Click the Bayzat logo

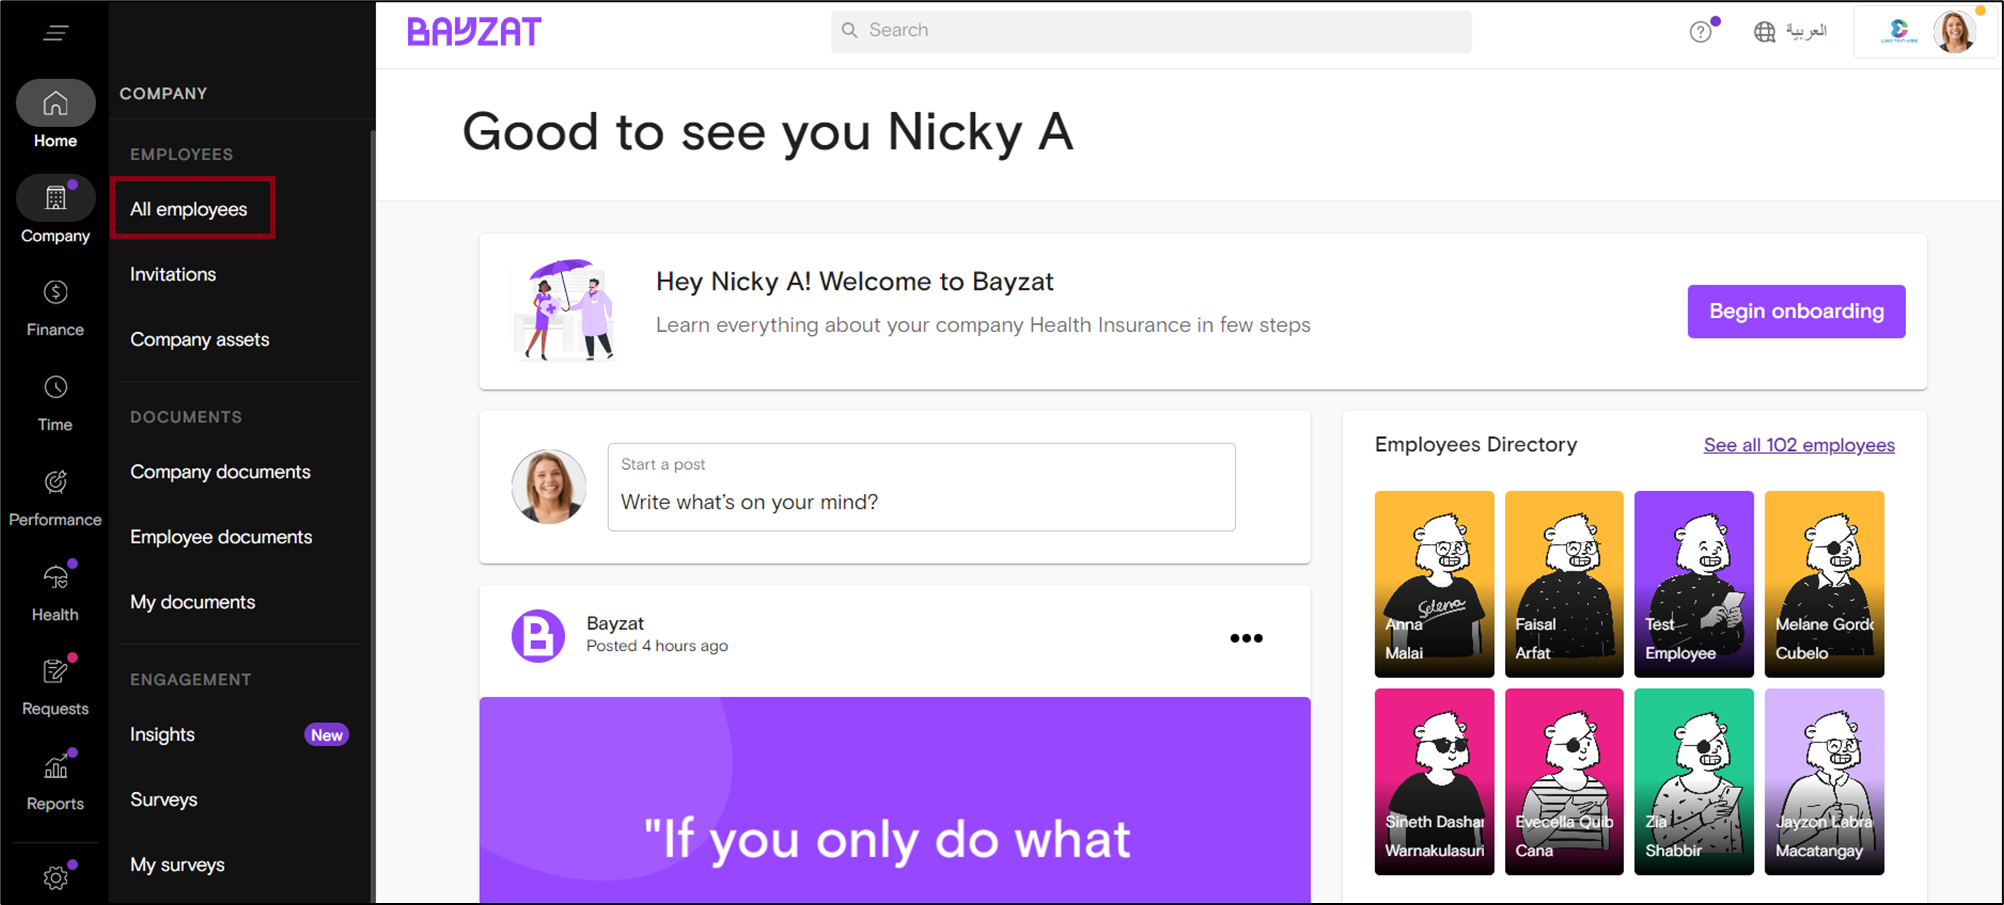474,31
